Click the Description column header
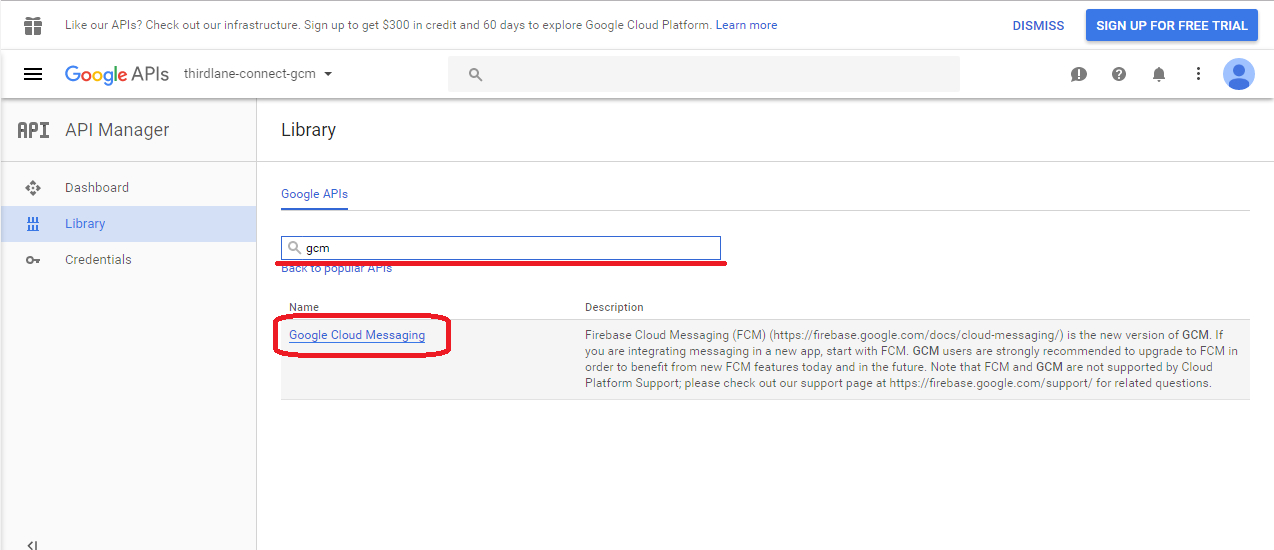Viewport: 1274px width, 550px height. tap(614, 307)
